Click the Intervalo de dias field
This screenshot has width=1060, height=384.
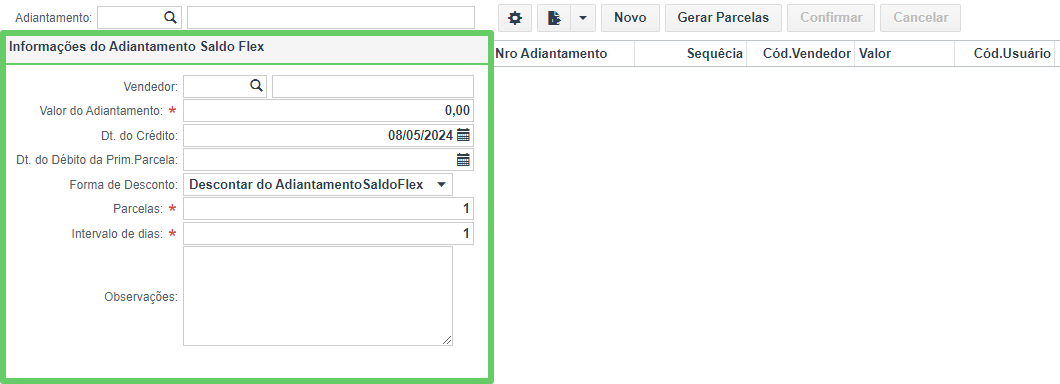coord(328,234)
